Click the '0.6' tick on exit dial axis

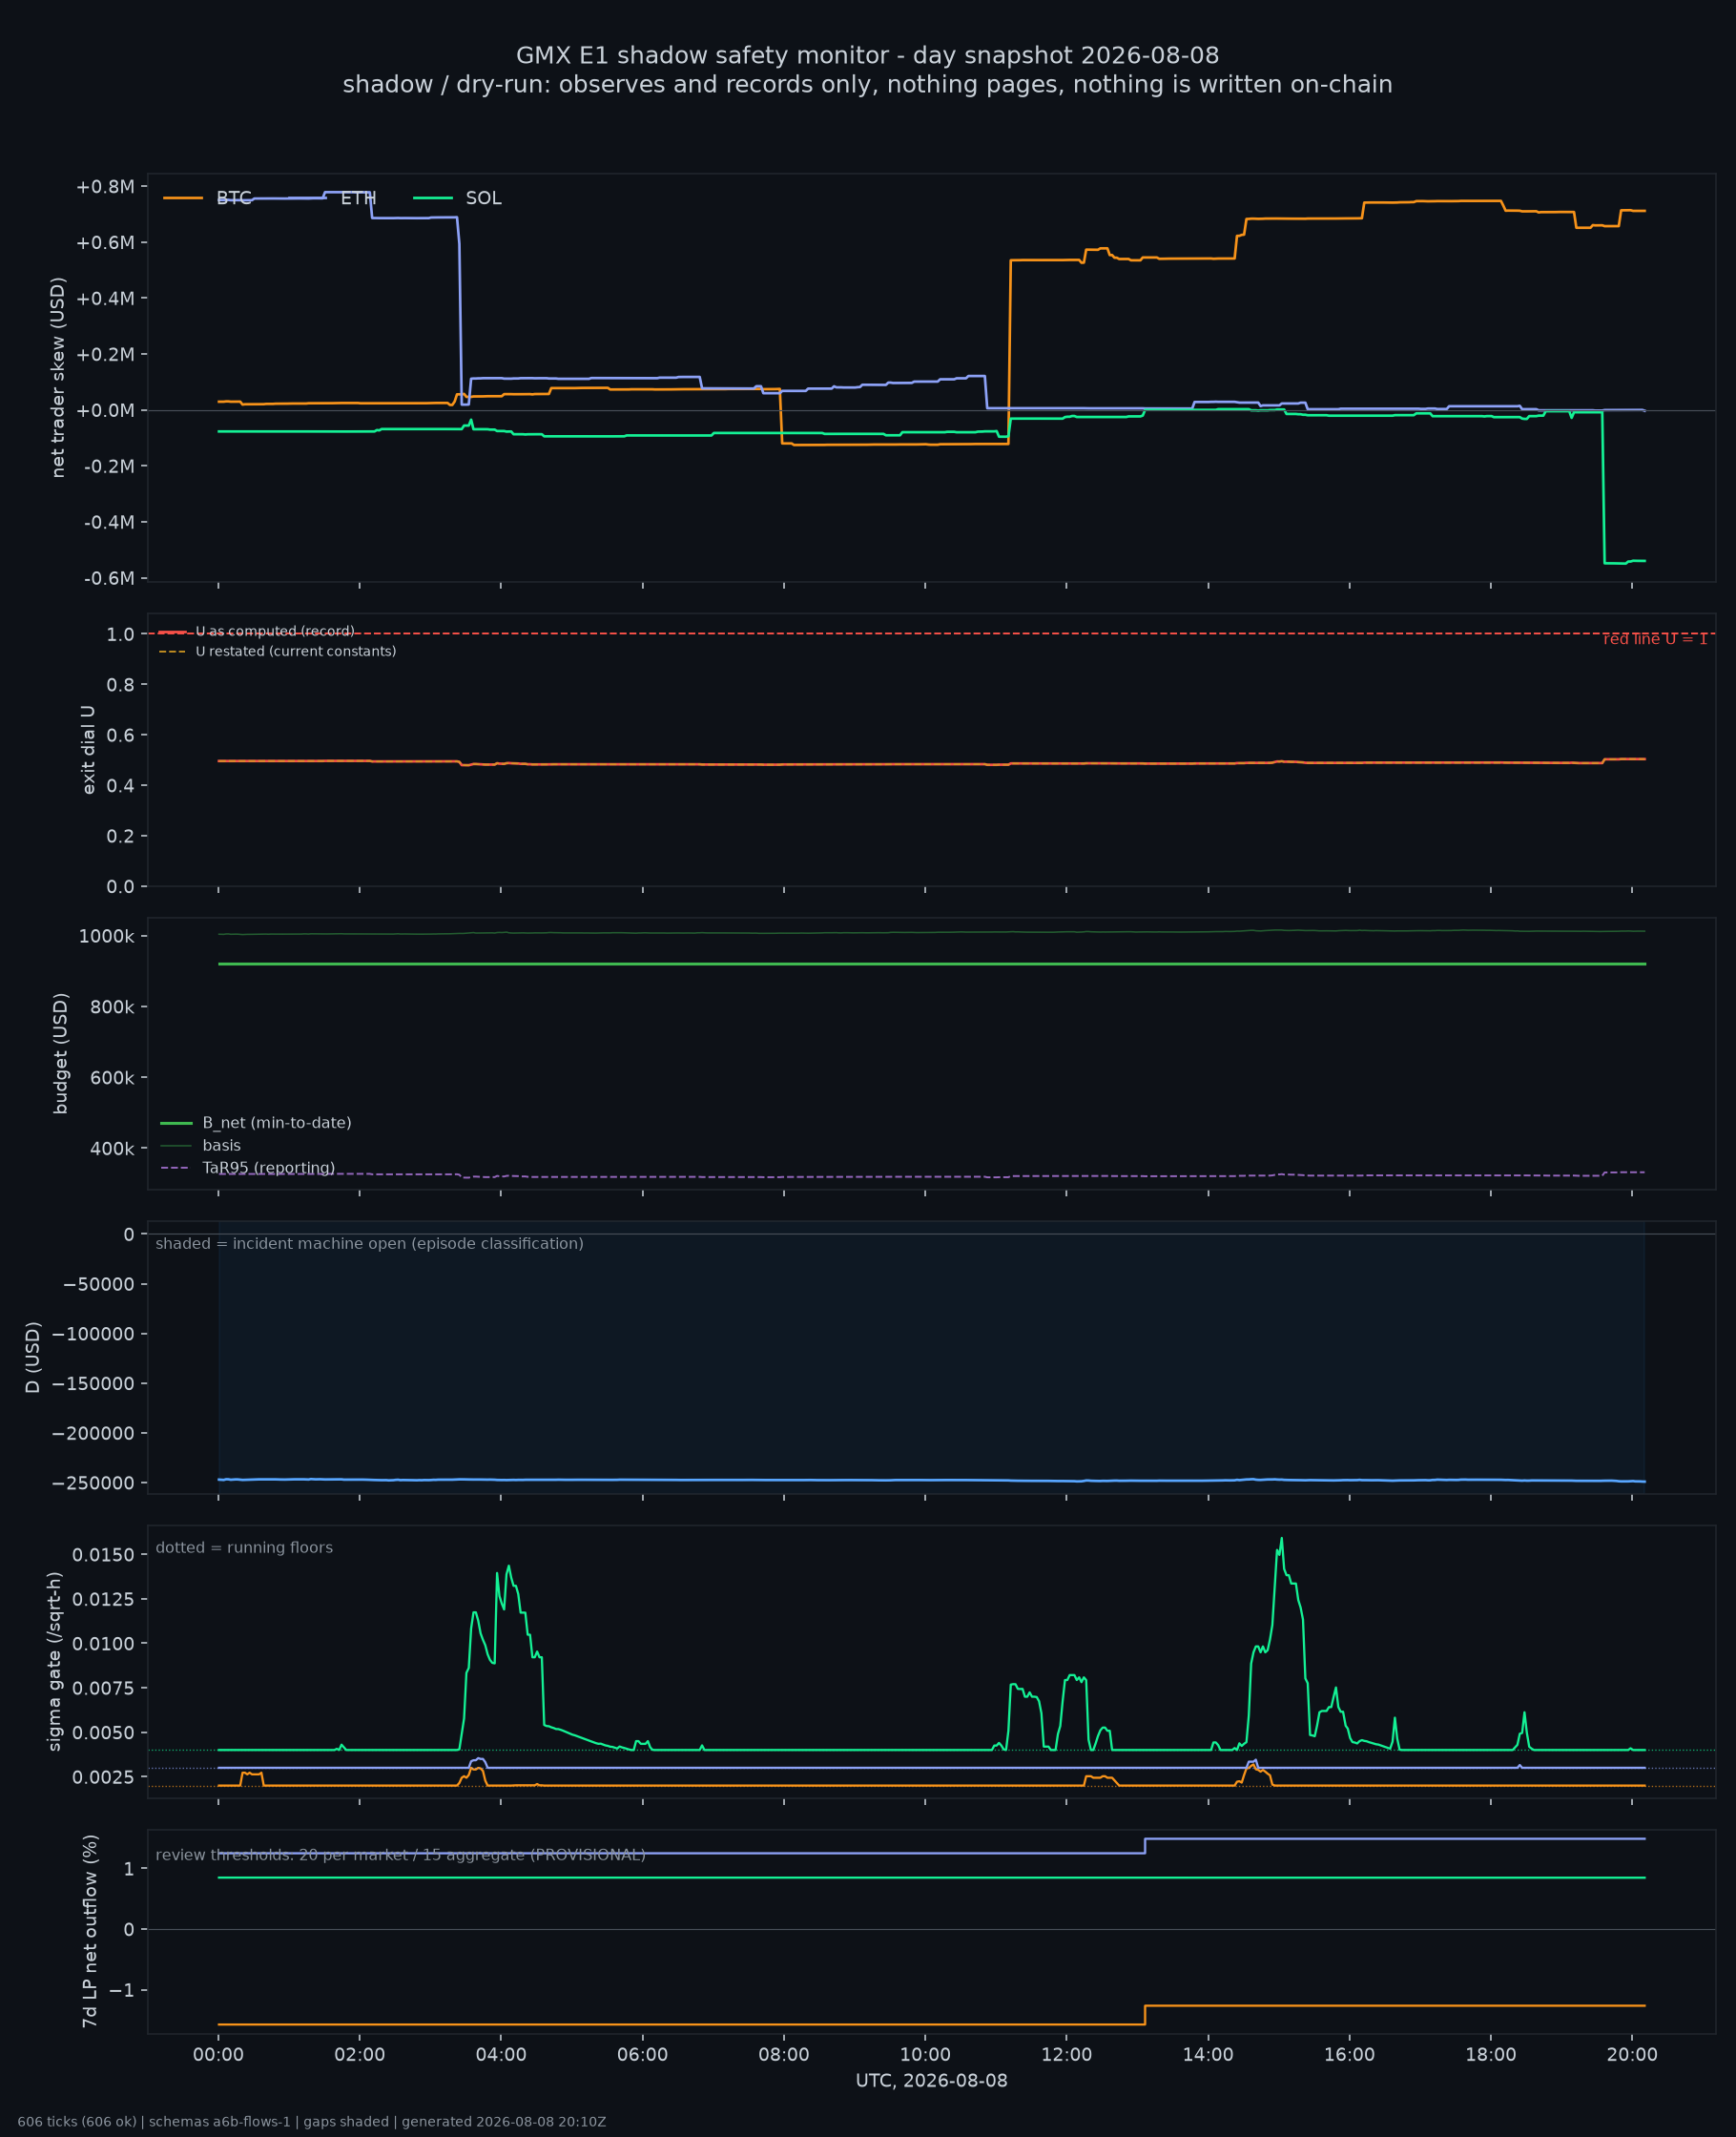click(121, 736)
